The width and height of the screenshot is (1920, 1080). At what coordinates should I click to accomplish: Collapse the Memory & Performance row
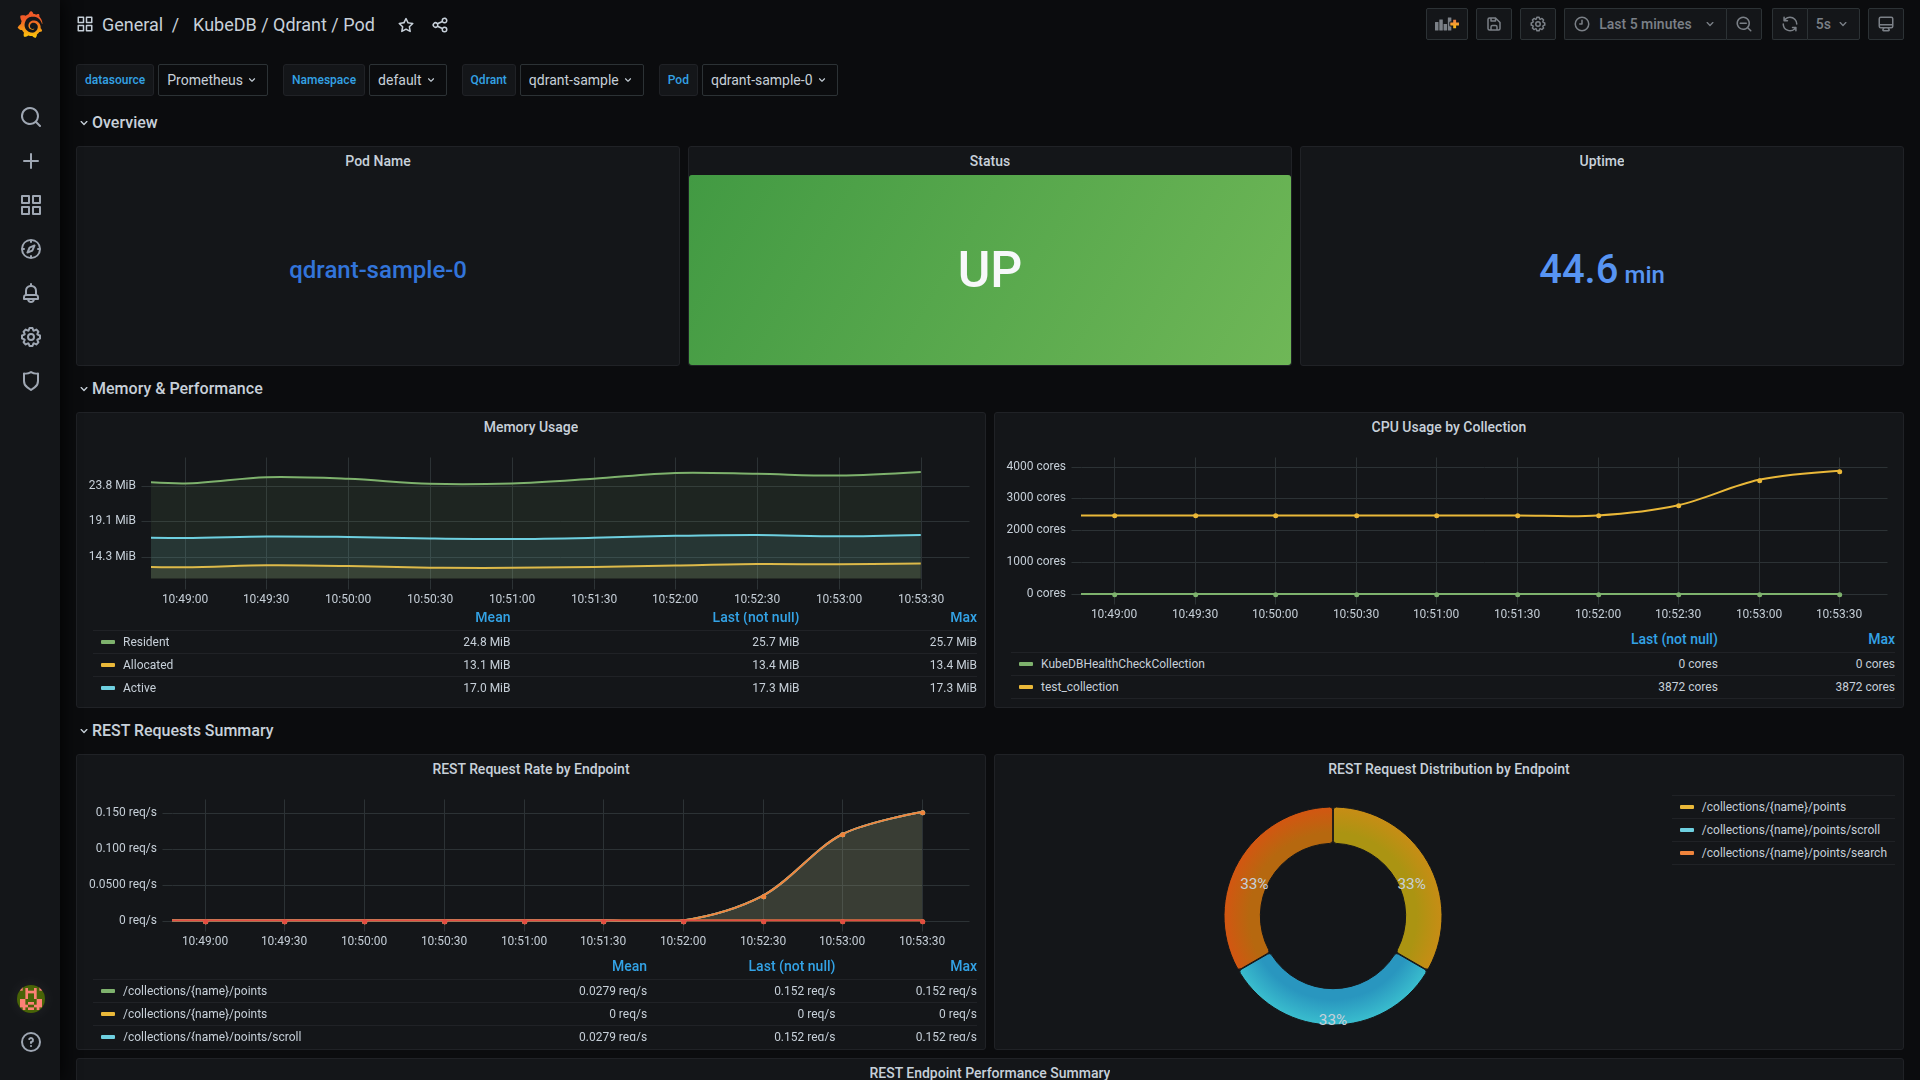[171, 388]
